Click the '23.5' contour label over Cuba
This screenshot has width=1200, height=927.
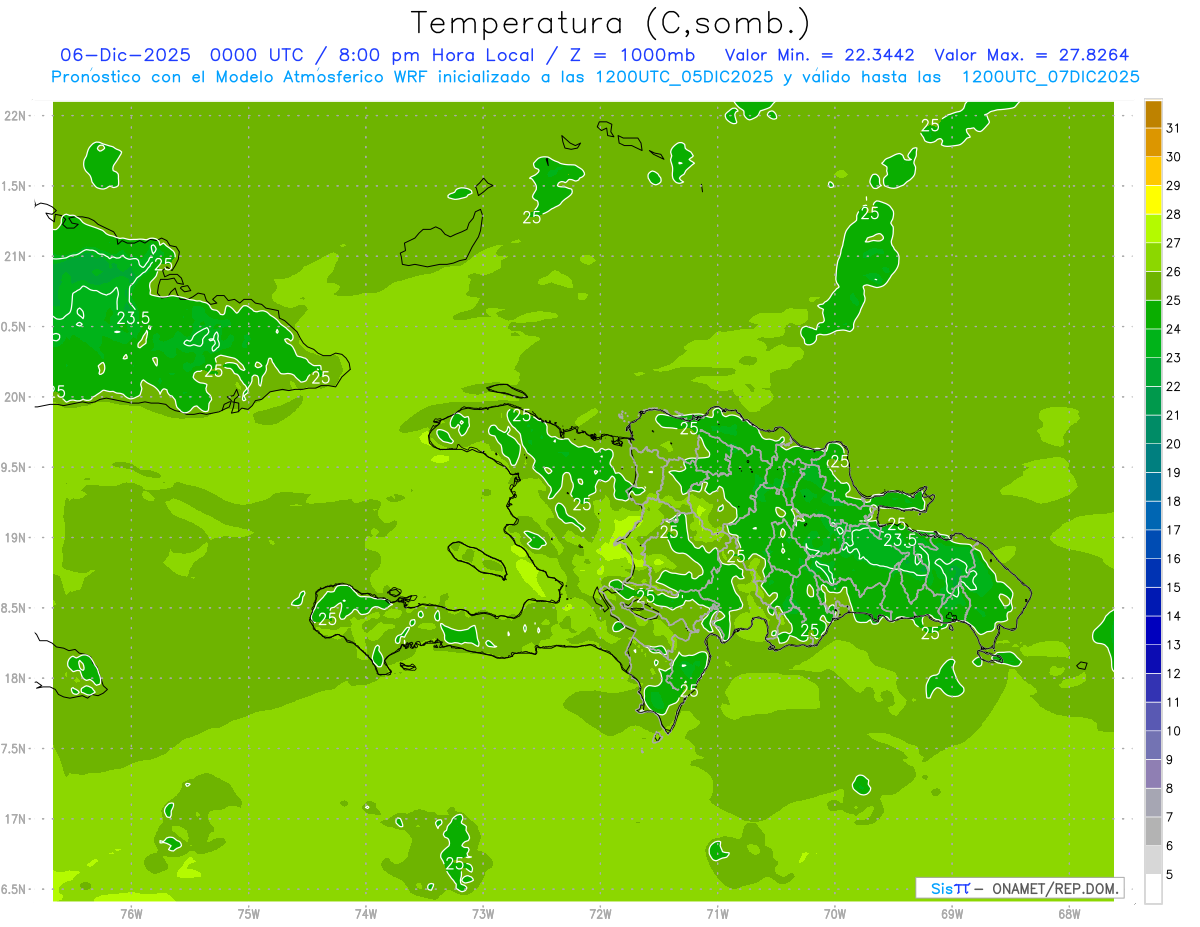tap(133, 318)
